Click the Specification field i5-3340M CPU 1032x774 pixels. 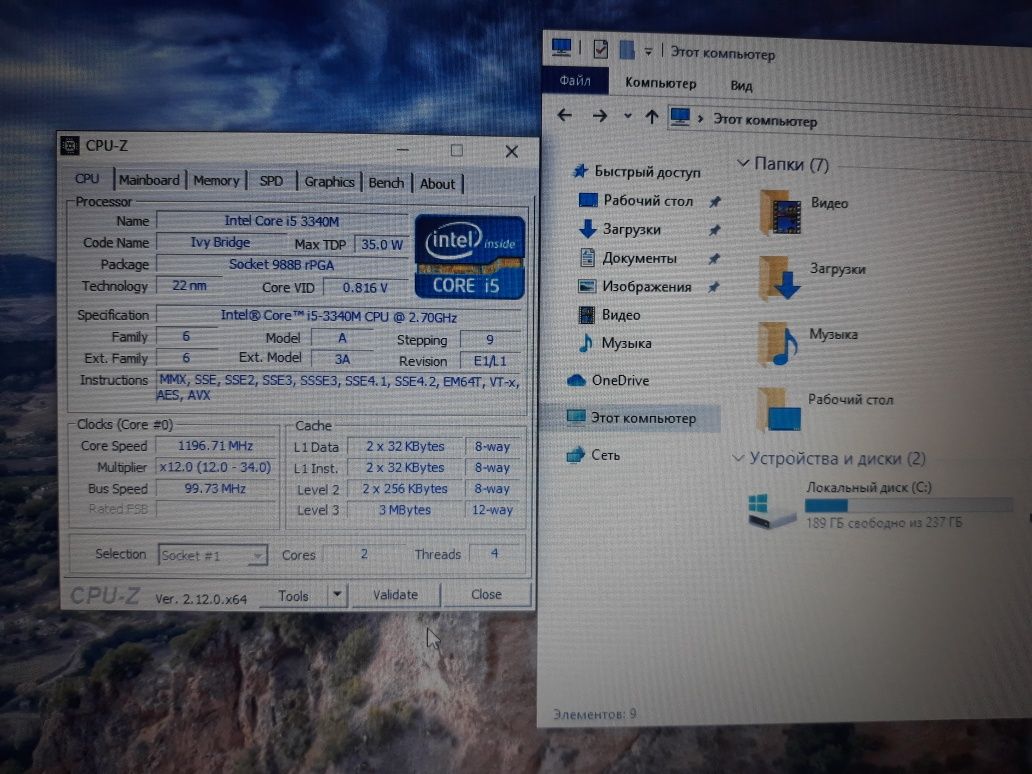tap(339, 316)
